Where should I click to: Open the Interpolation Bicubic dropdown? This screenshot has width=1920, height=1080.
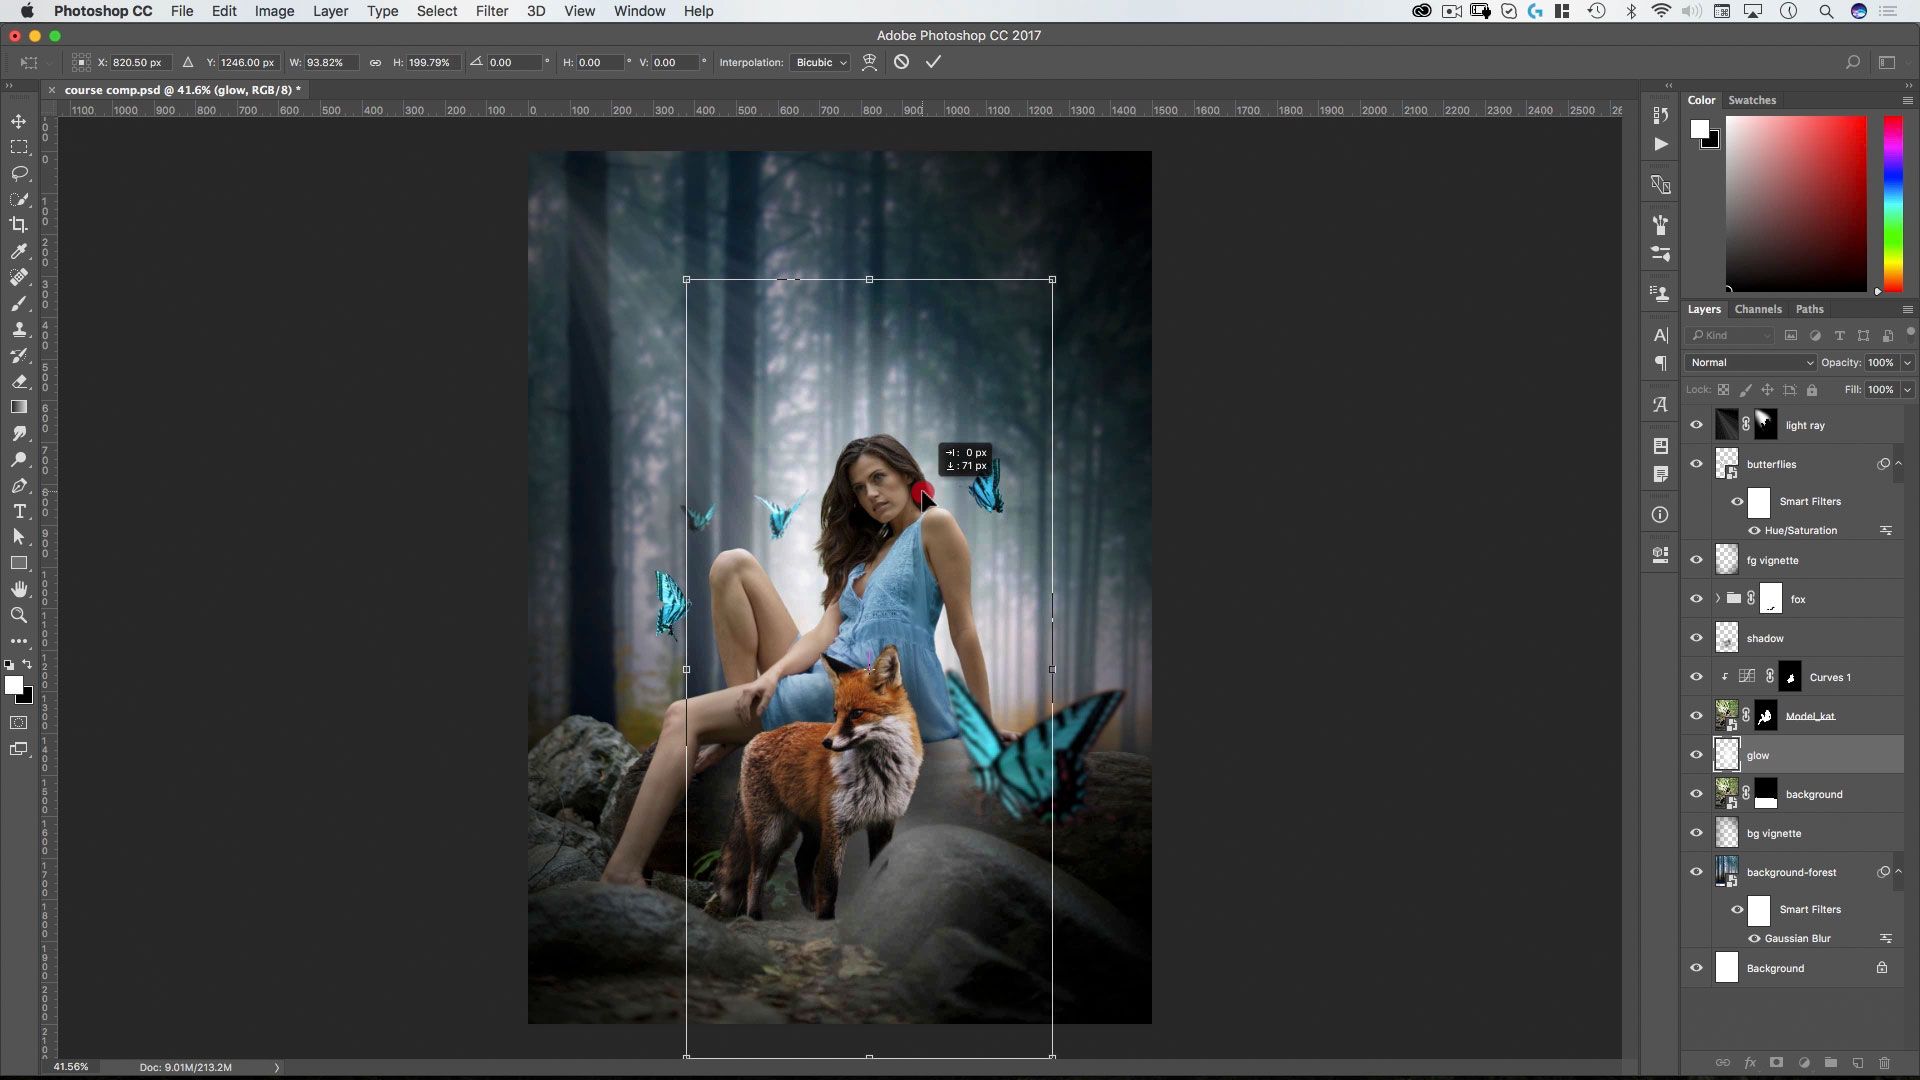821,62
